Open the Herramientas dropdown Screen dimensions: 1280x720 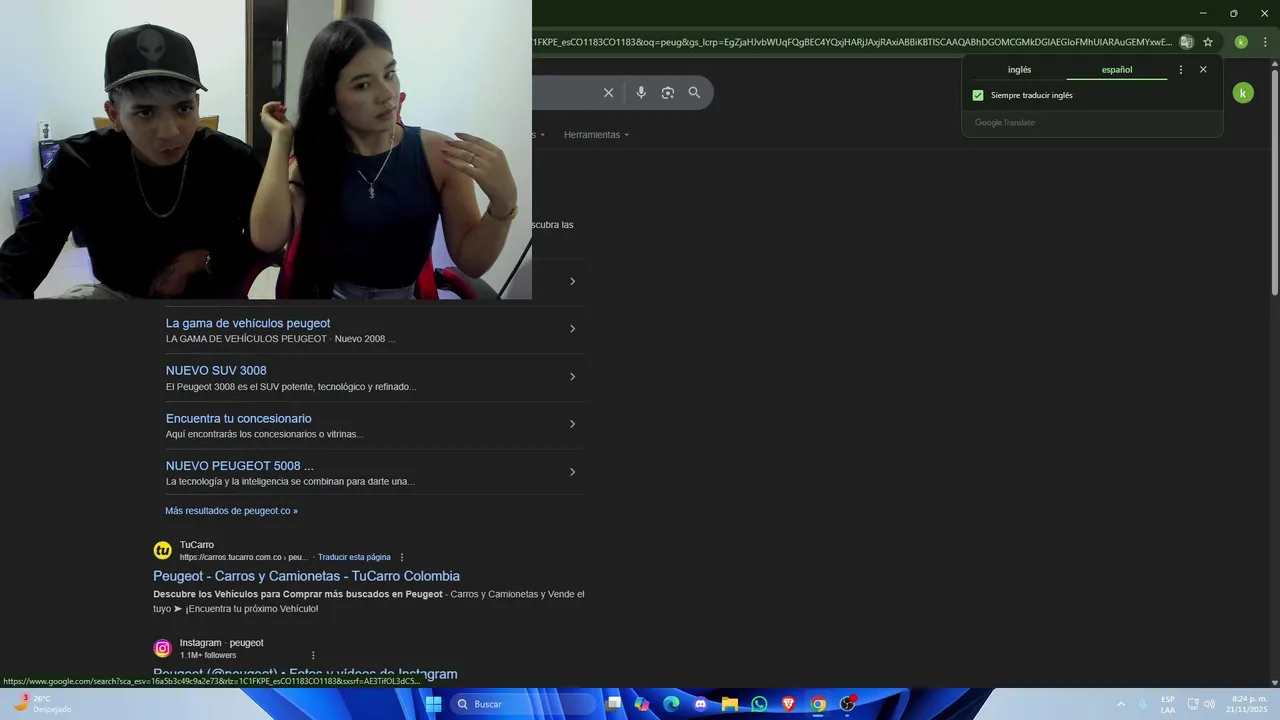[x=596, y=135]
